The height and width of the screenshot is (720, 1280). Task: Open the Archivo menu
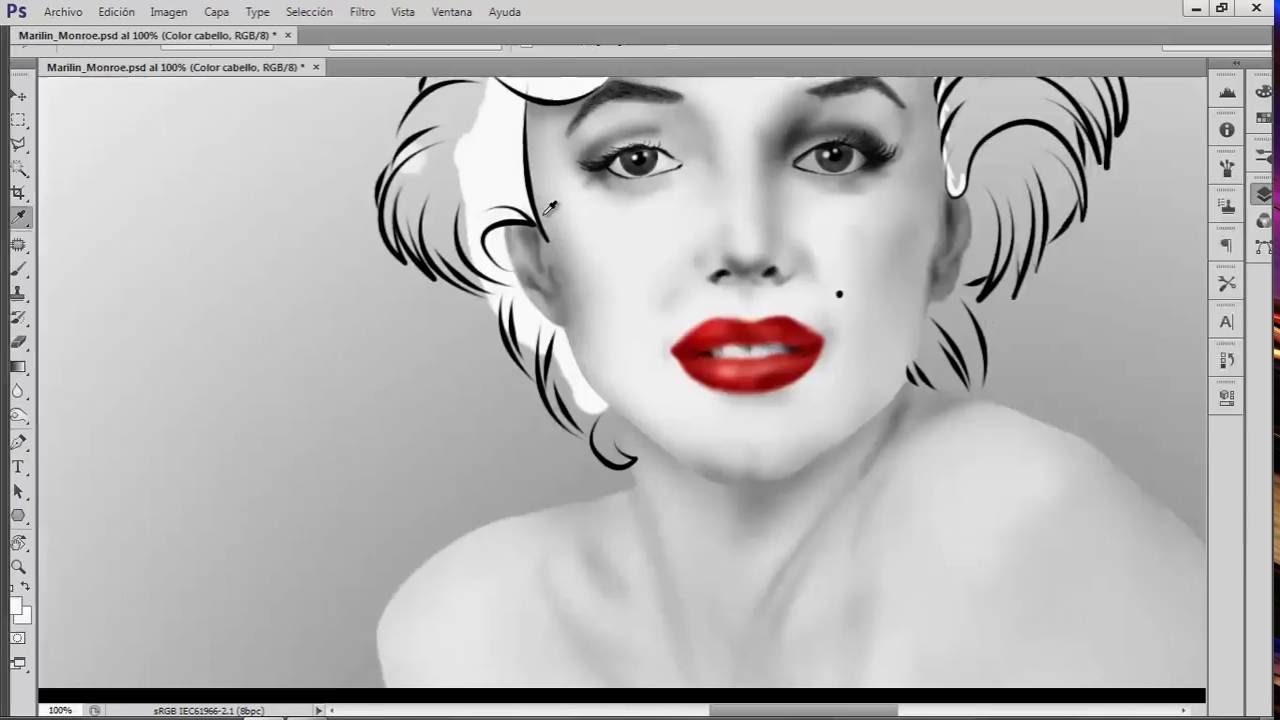pos(63,12)
